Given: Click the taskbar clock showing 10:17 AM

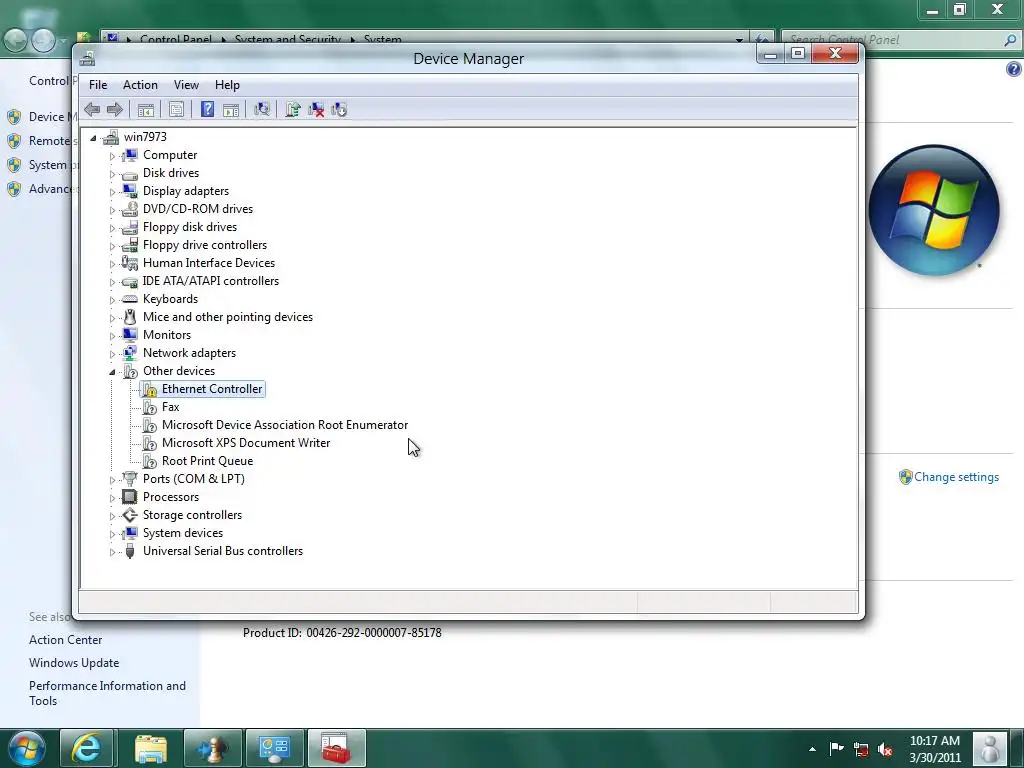Looking at the screenshot, I should pyautogui.click(x=935, y=749).
